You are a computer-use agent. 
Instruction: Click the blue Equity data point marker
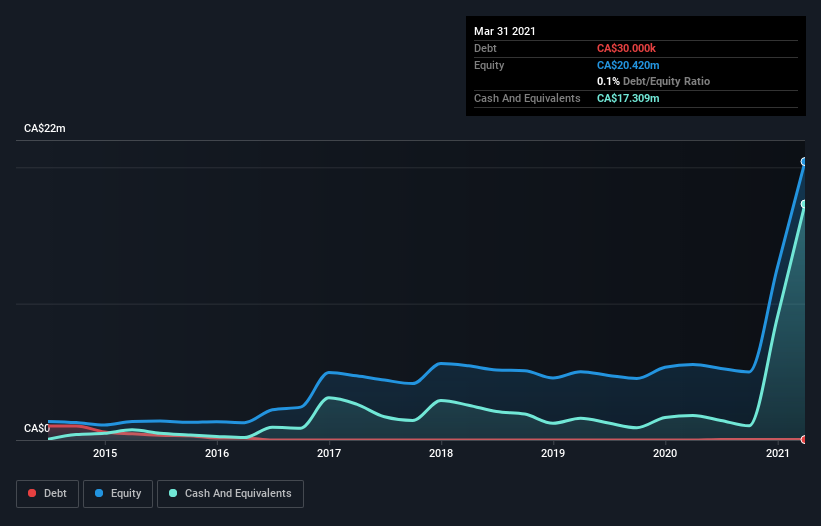(804, 162)
